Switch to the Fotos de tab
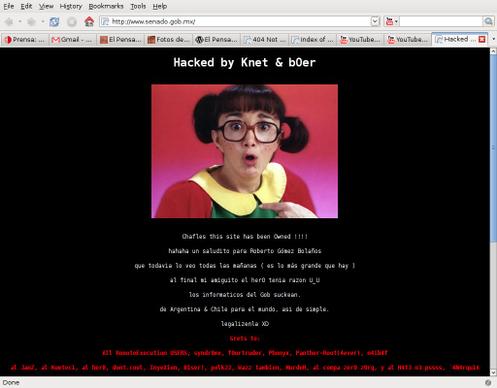497x388 pixels. [169, 40]
